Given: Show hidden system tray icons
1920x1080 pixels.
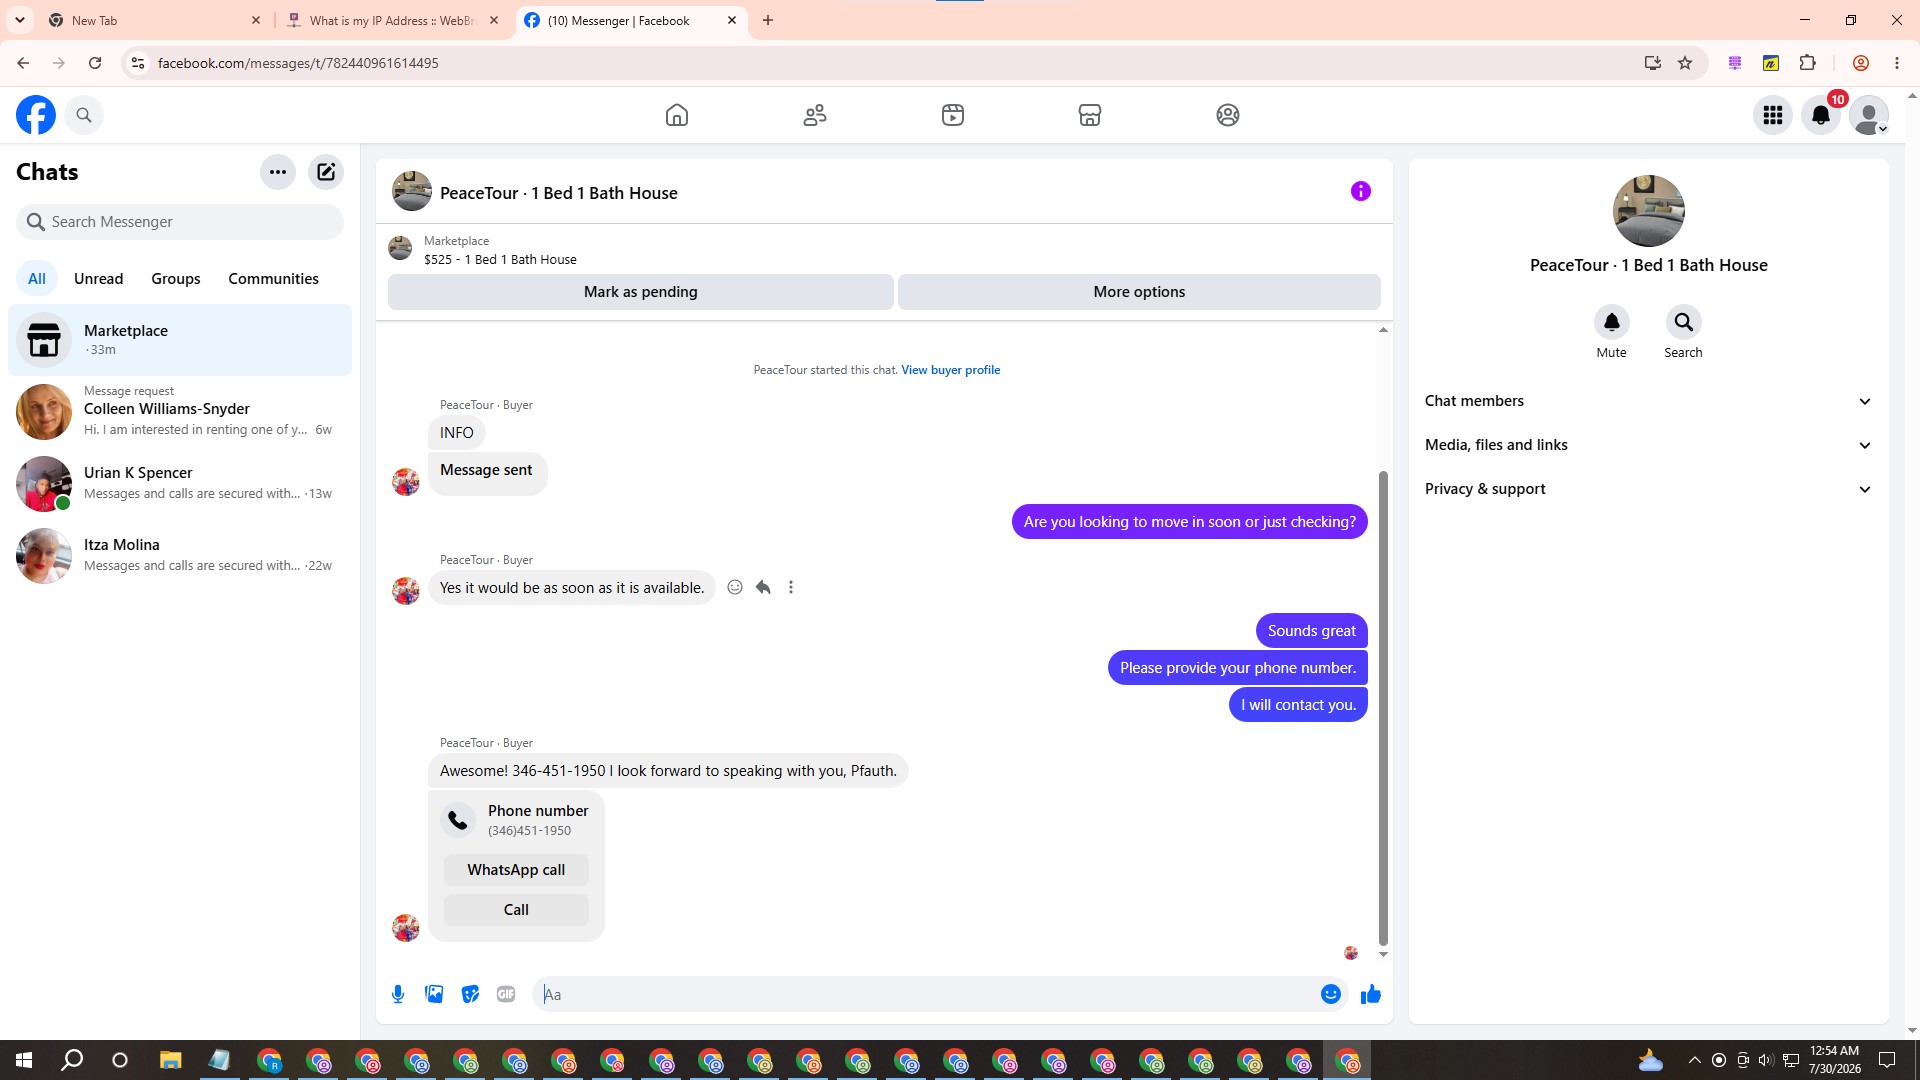Looking at the screenshot, I should coord(1694,1060).
